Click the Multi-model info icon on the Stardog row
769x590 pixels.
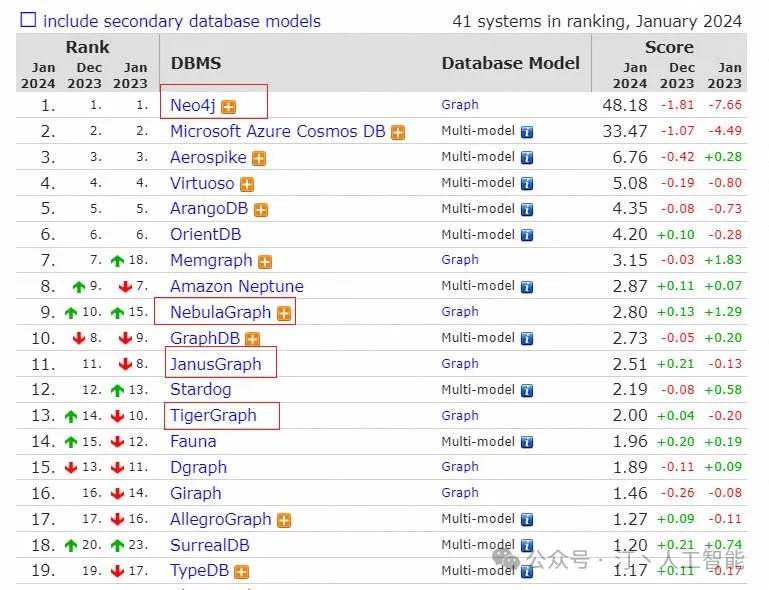(x=526, y=390)
